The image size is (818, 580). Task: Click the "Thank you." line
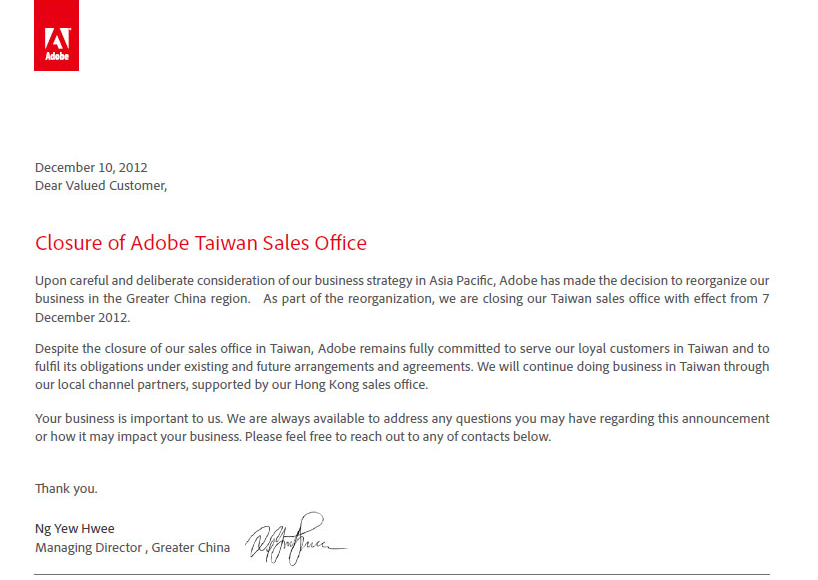tap(66, 489)
